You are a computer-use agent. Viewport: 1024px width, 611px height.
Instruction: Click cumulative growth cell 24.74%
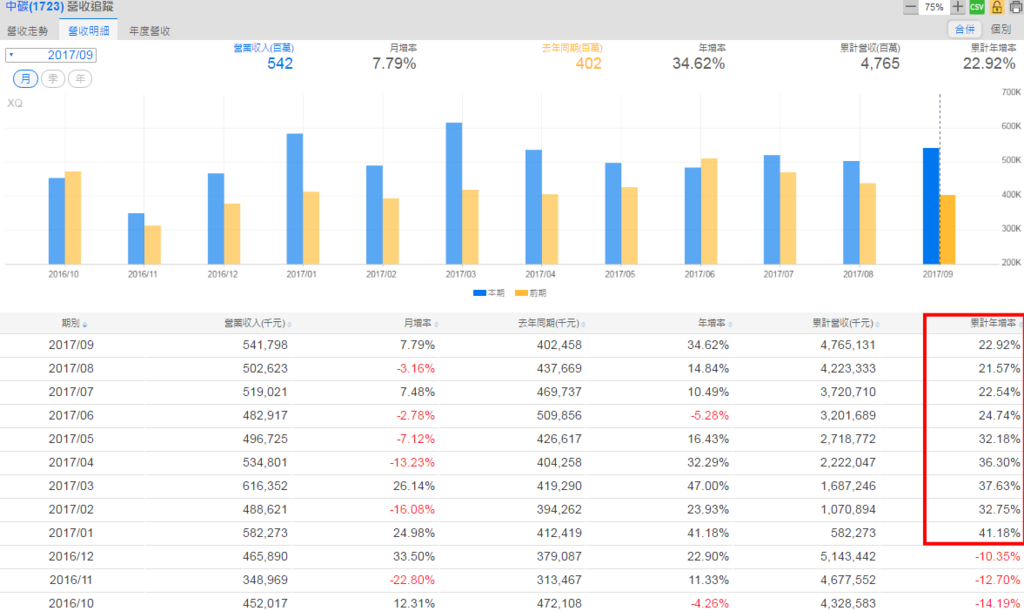click(999, 416)
